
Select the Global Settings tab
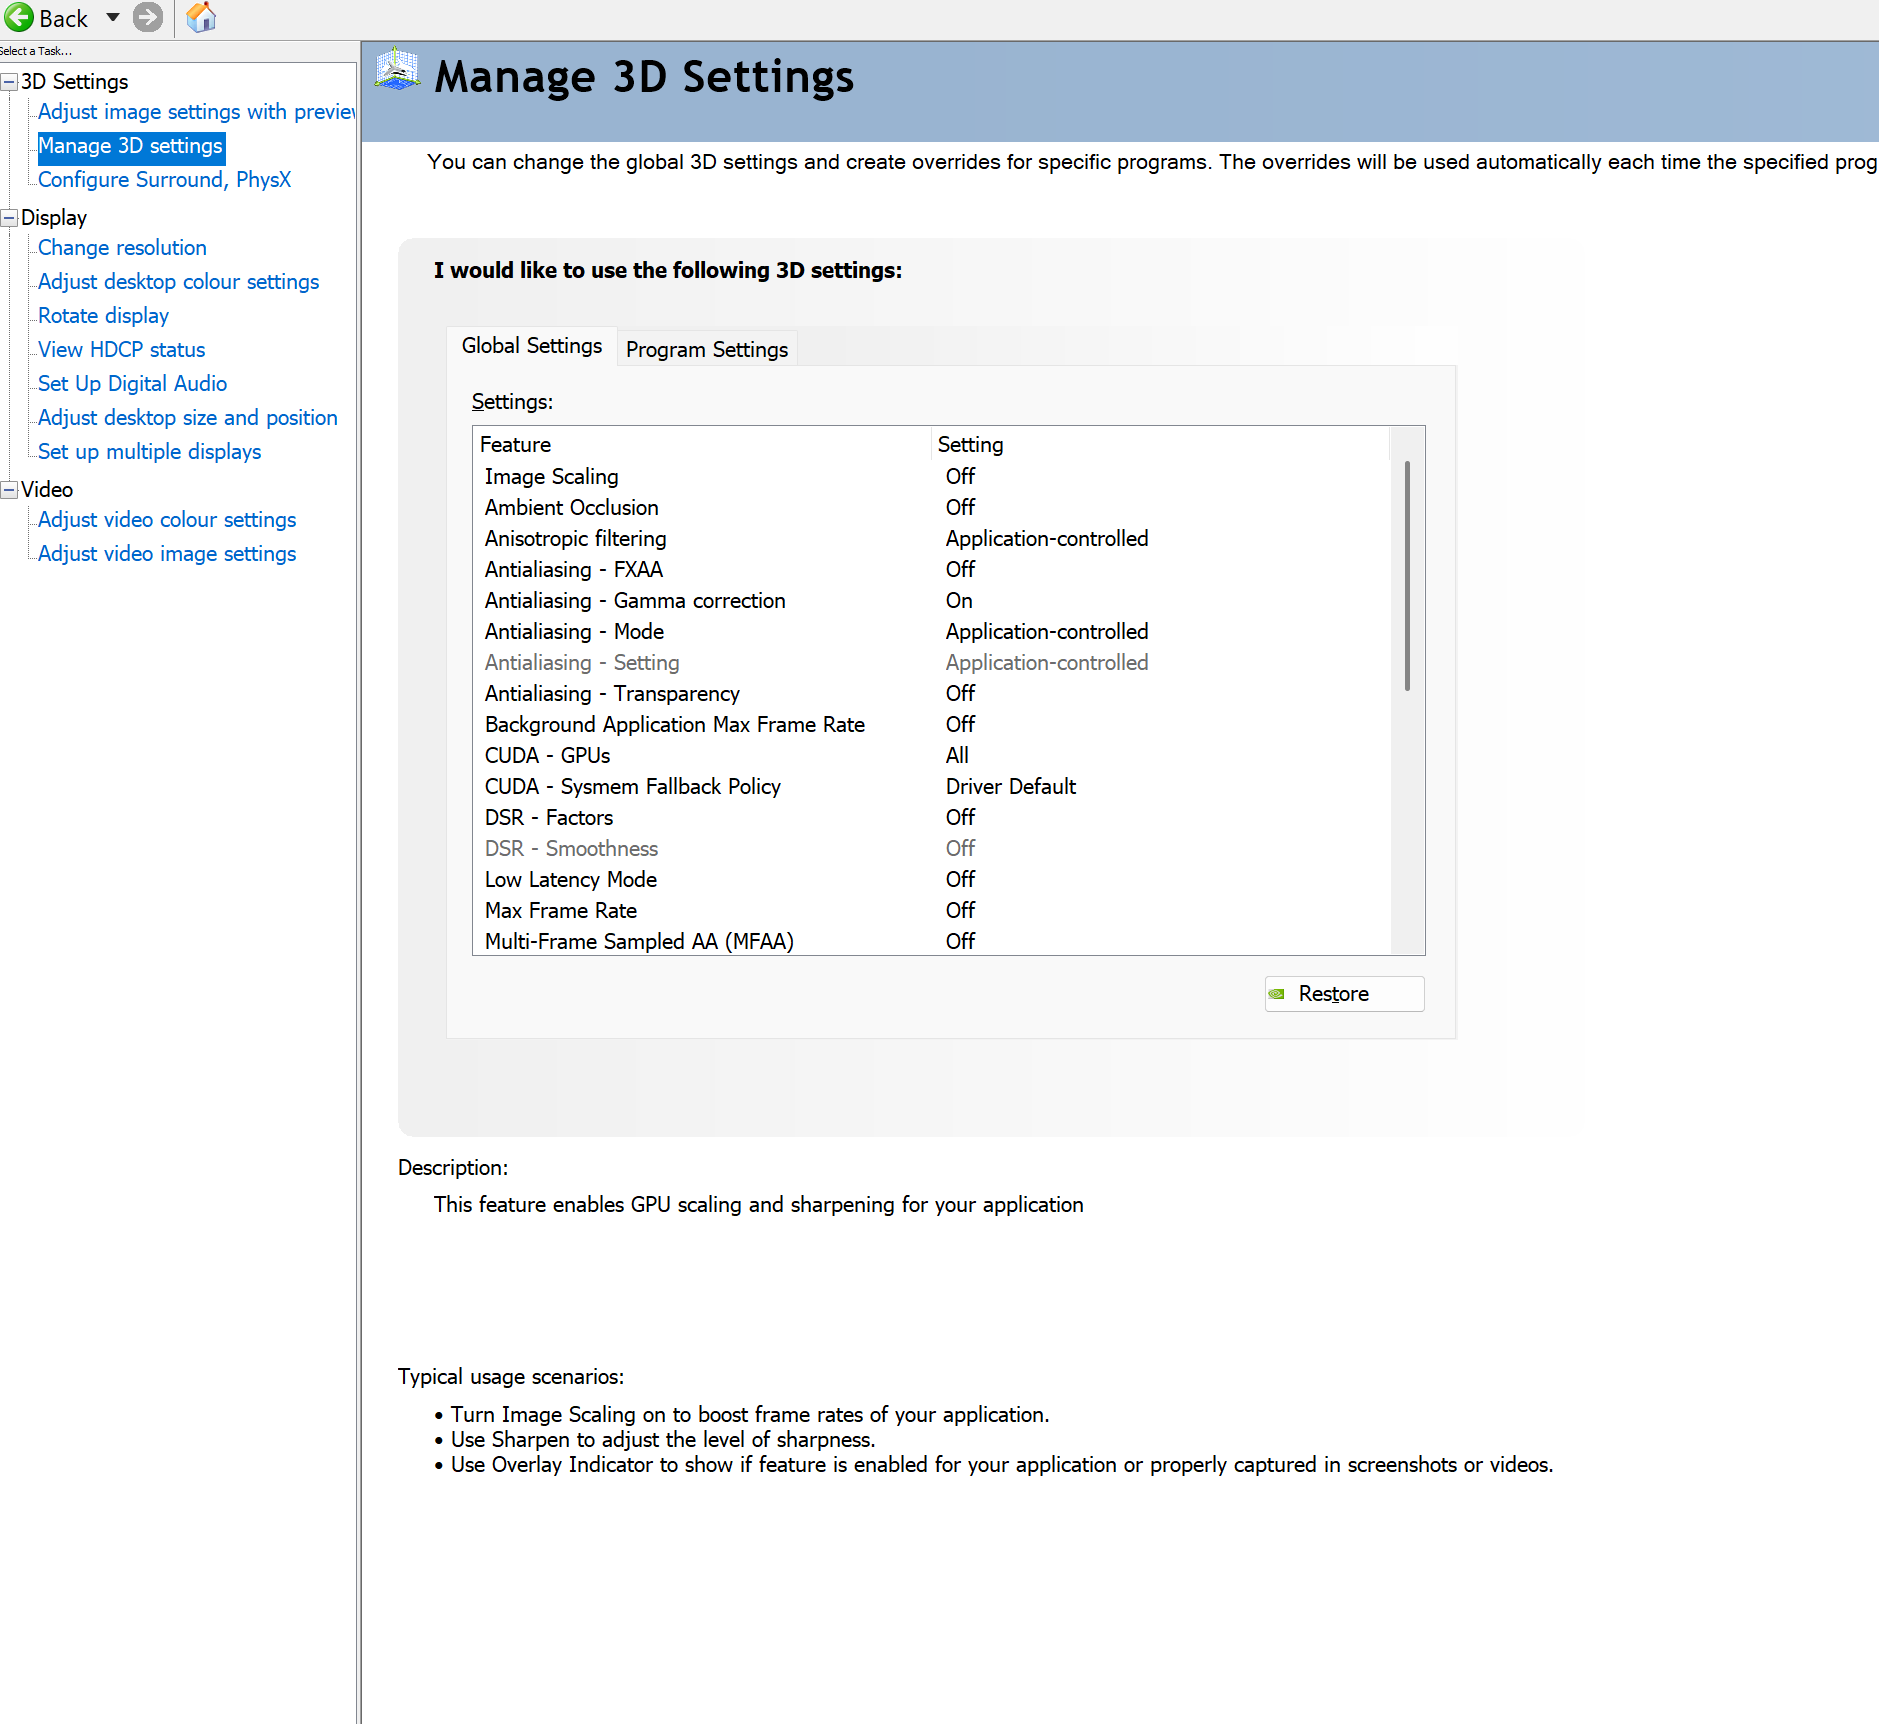(x=531, y=346)
